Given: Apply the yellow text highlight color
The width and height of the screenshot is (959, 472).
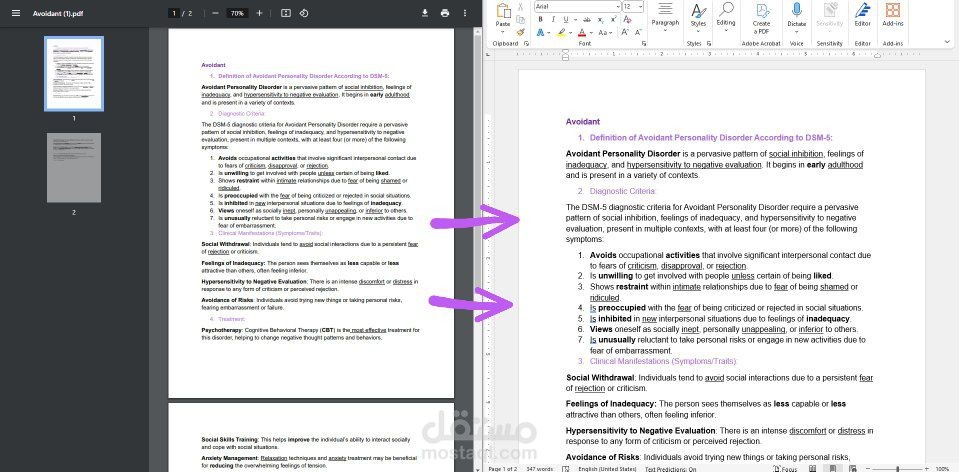Looking at the screenshot, I should [562, 32].
